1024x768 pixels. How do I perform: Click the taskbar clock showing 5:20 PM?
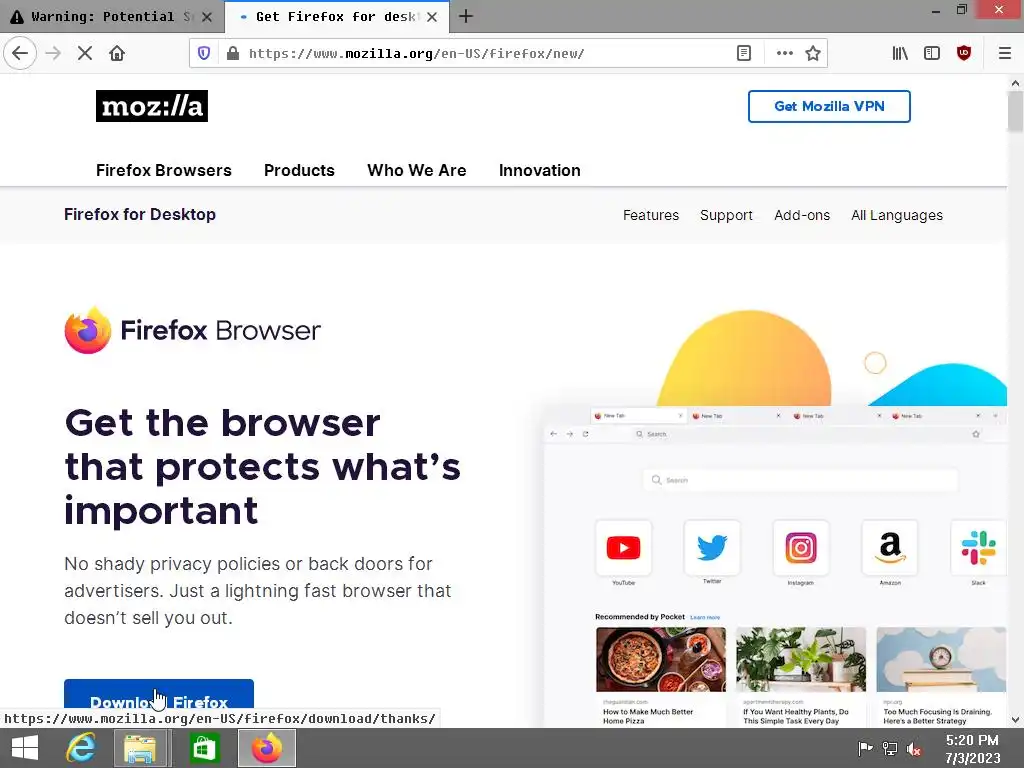click(x=972, y=748)
